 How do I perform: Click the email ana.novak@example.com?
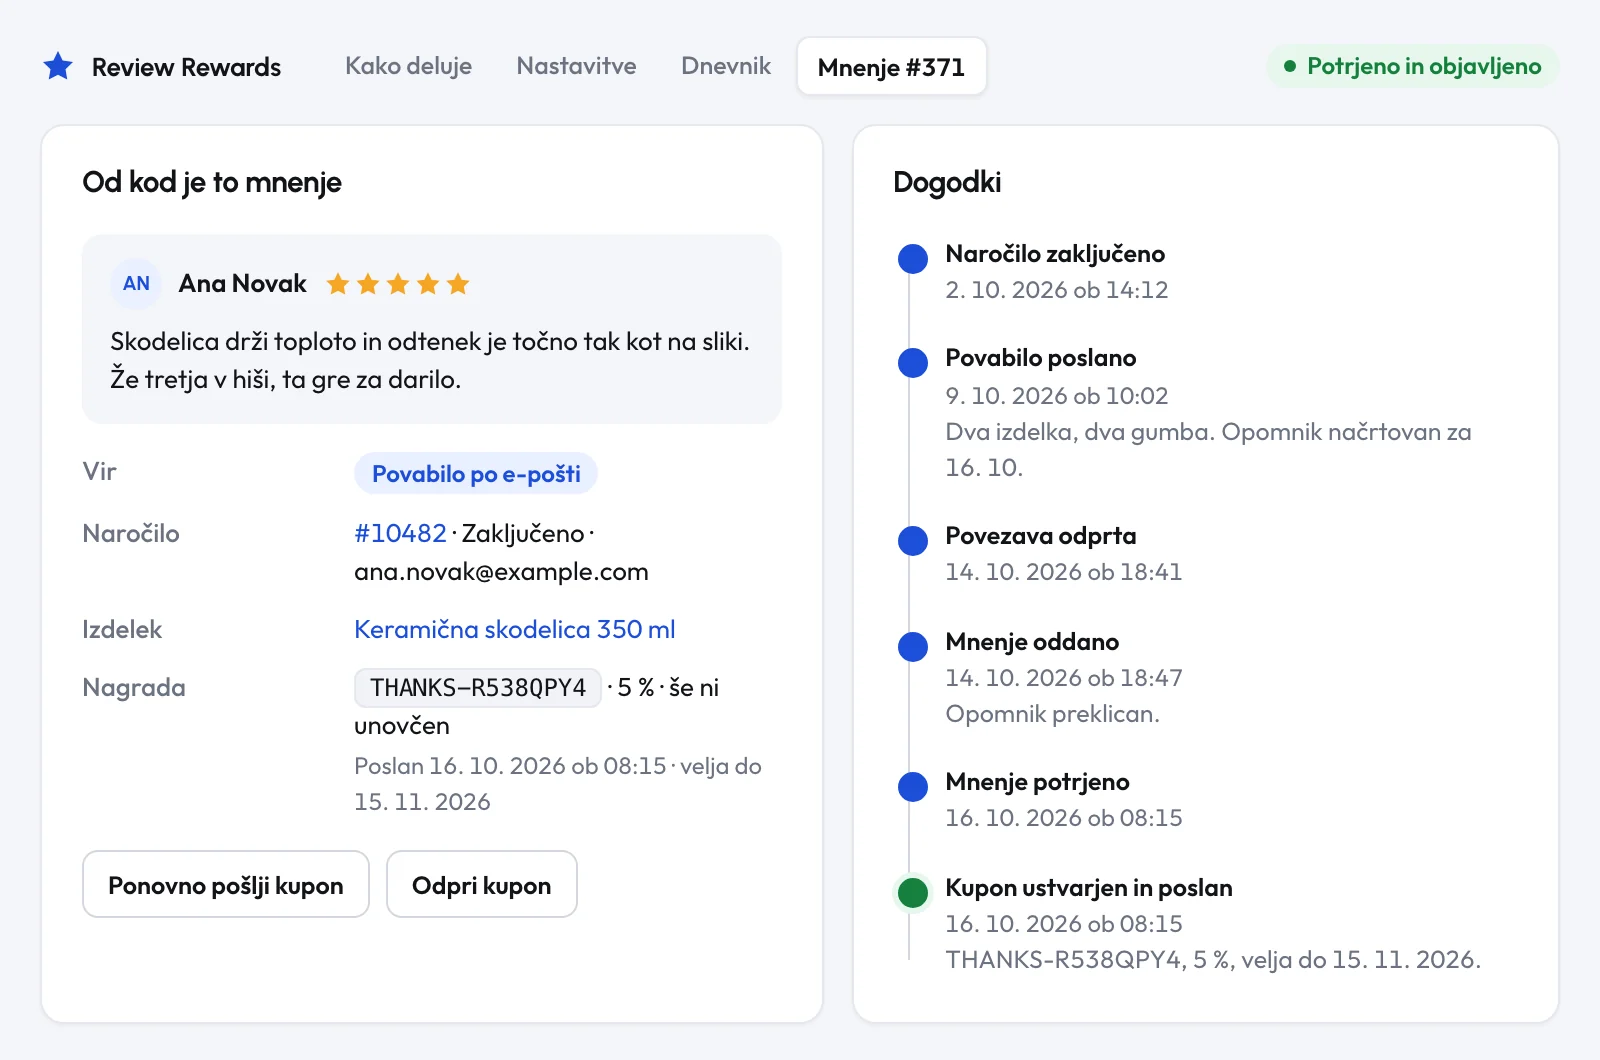[501, 571]
